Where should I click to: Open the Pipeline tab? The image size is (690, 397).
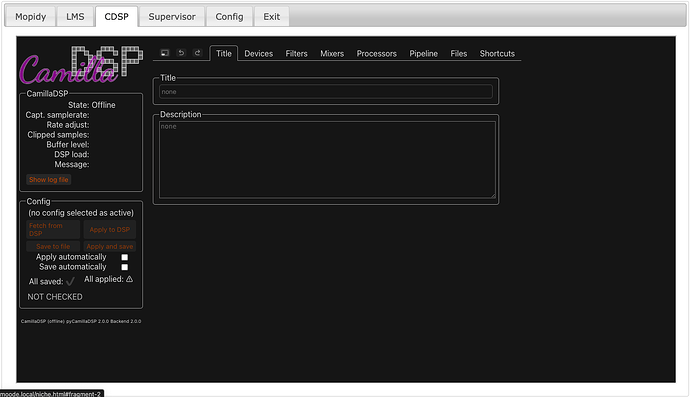pos(423,54)
